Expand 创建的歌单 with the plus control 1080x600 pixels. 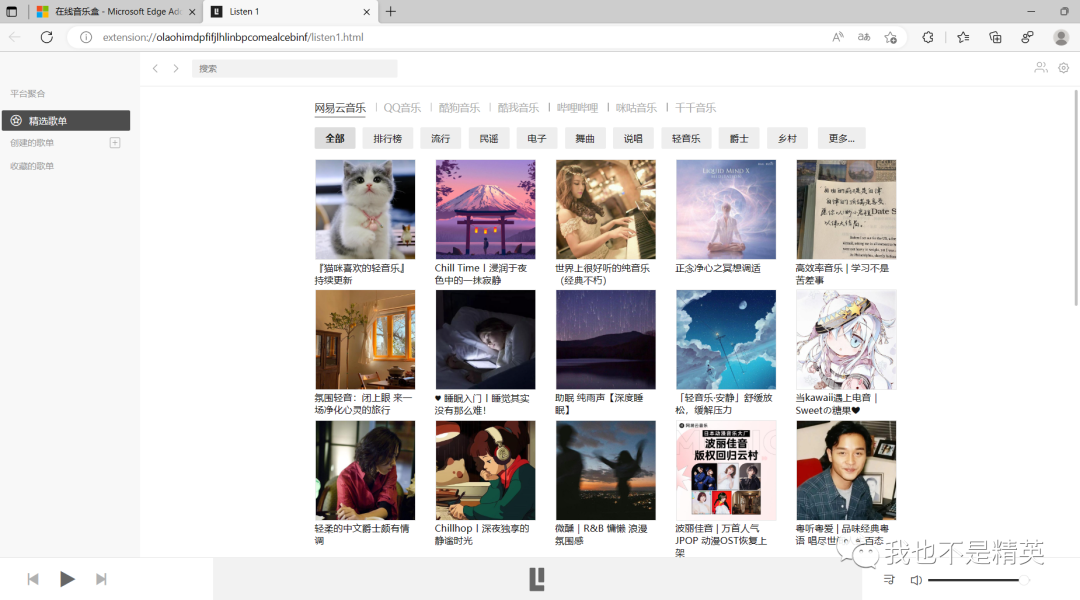(x=114, y=142)
